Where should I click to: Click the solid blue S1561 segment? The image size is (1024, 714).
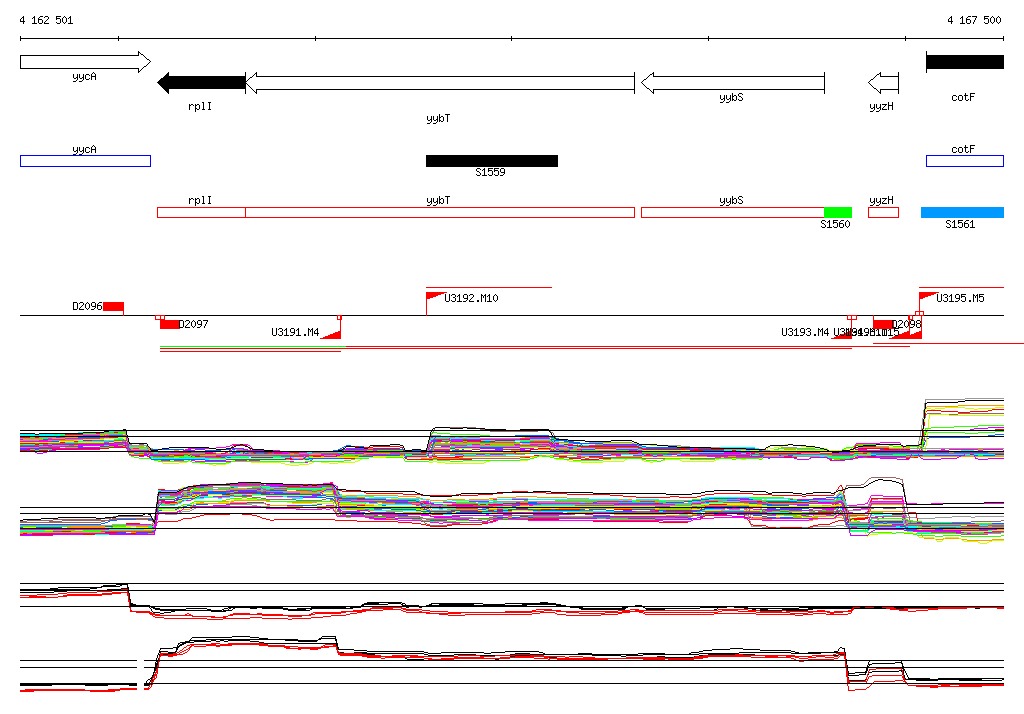tap(962, 212)
